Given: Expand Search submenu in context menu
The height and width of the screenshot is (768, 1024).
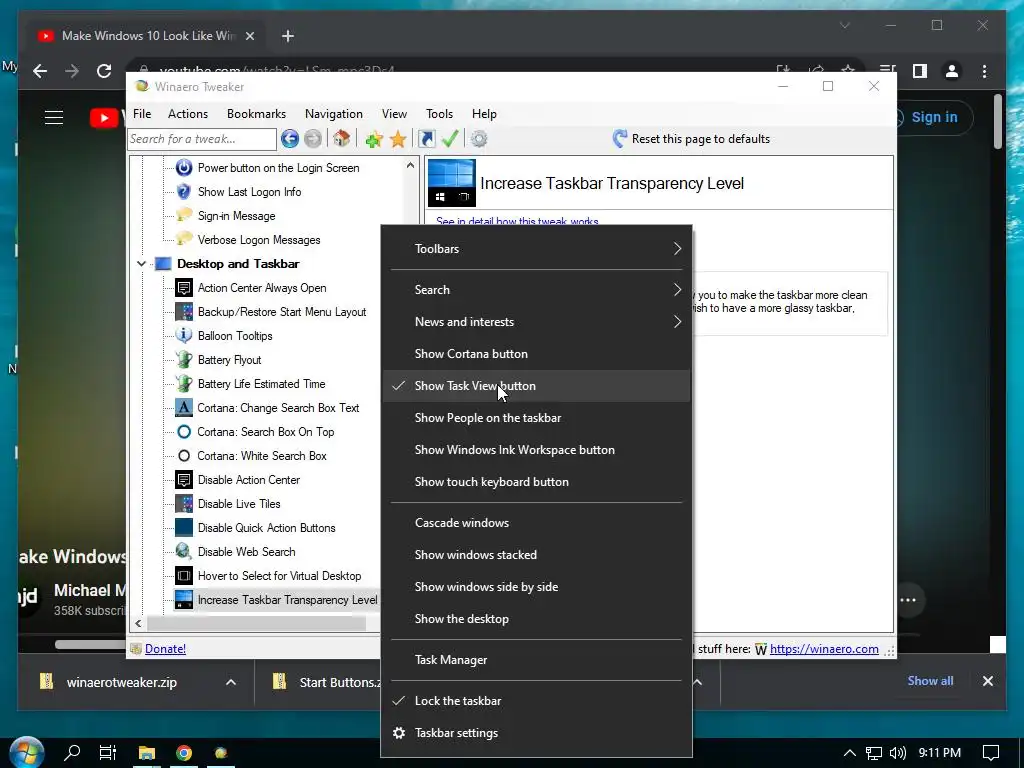Looking at the screenshot, I should coord(536,290).
